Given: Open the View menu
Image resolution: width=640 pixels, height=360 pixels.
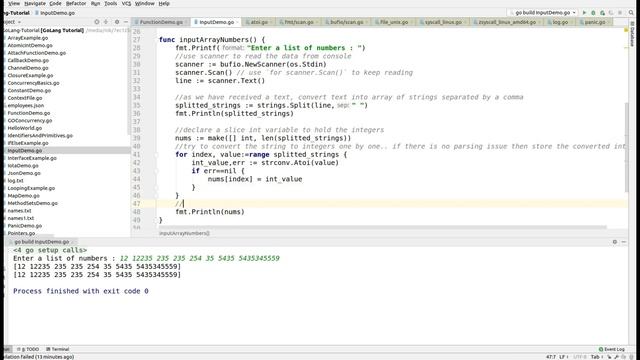Looking at the screenshot, I should click(x=14, y=3).
